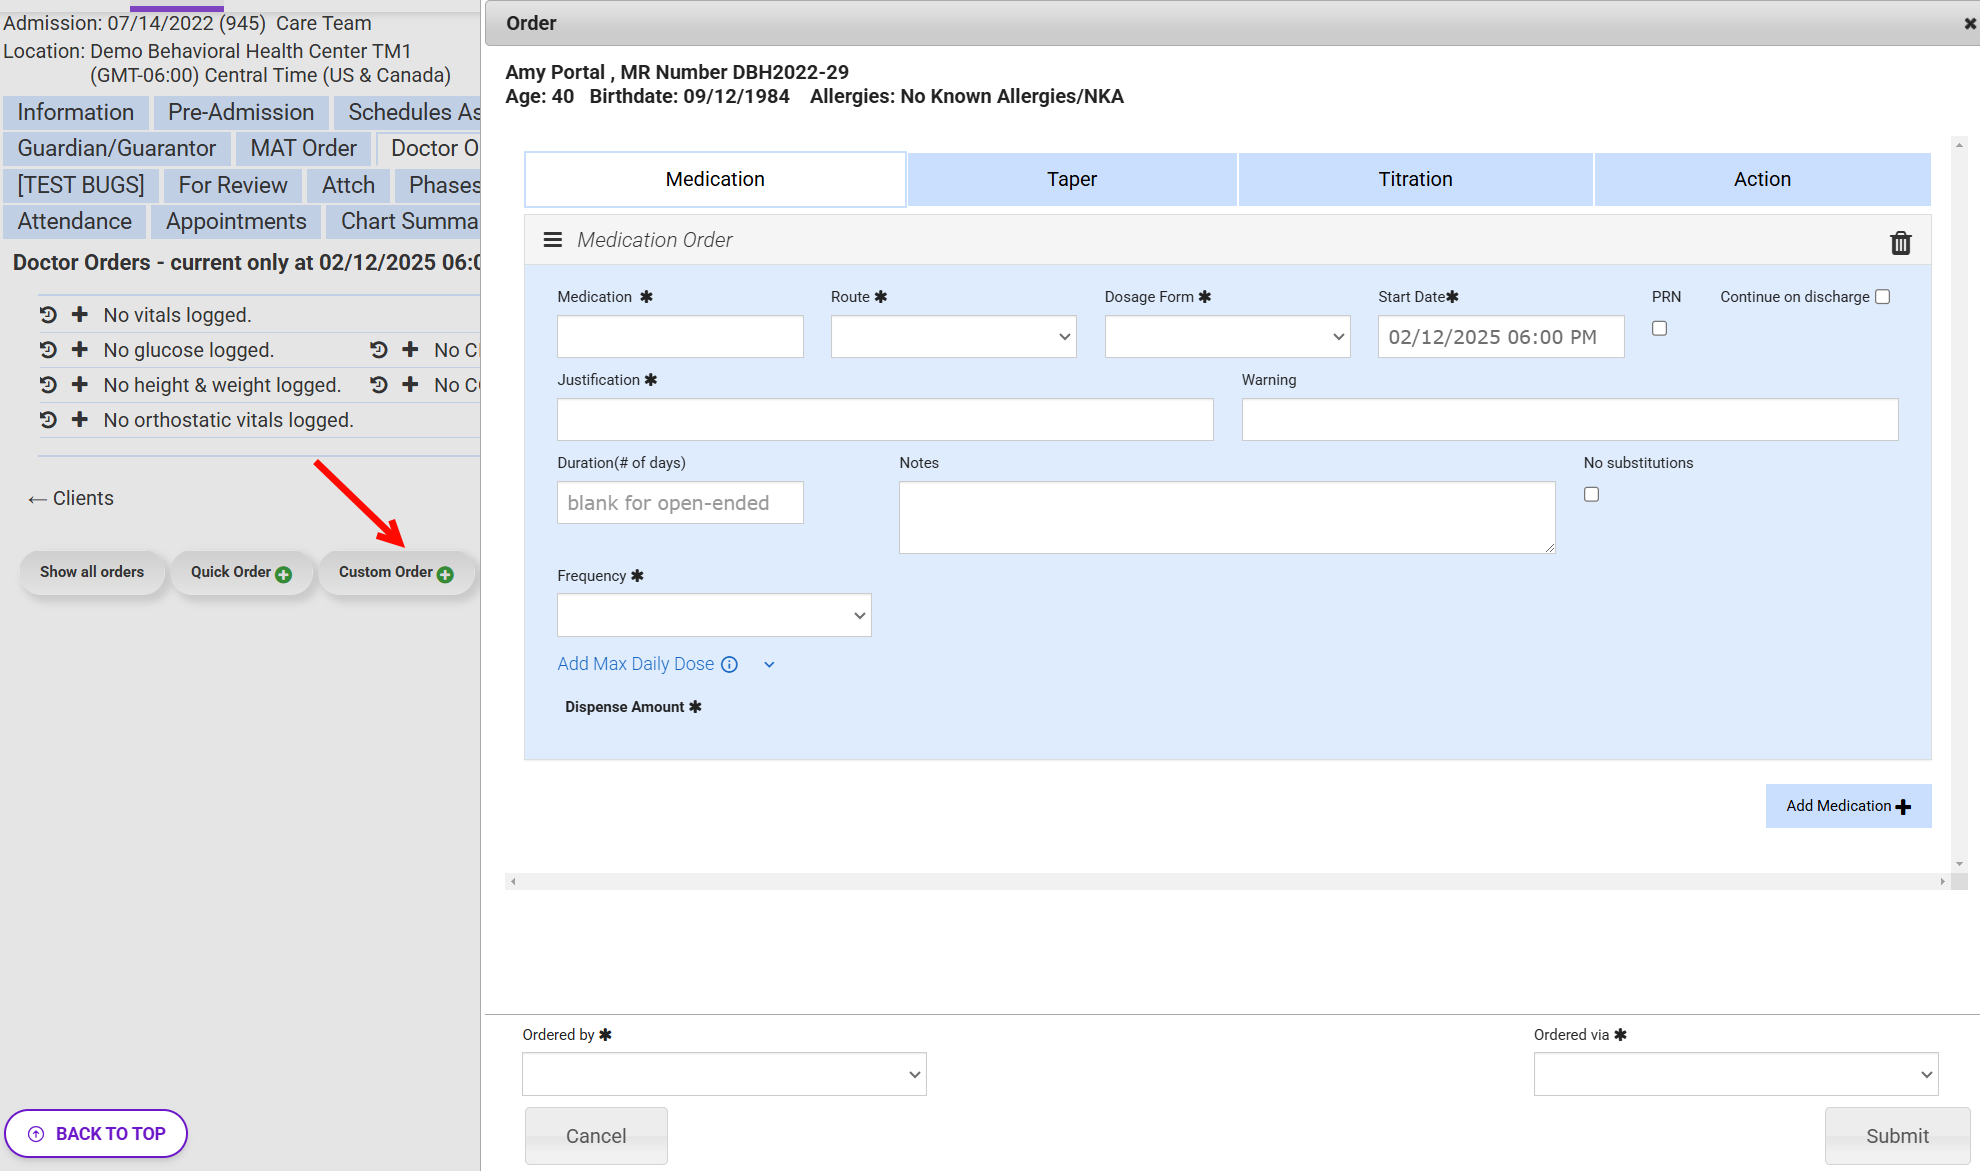Click the trash icon in Medication Order
This screenshot has height=1171, width=1980.
point(1900,242)
